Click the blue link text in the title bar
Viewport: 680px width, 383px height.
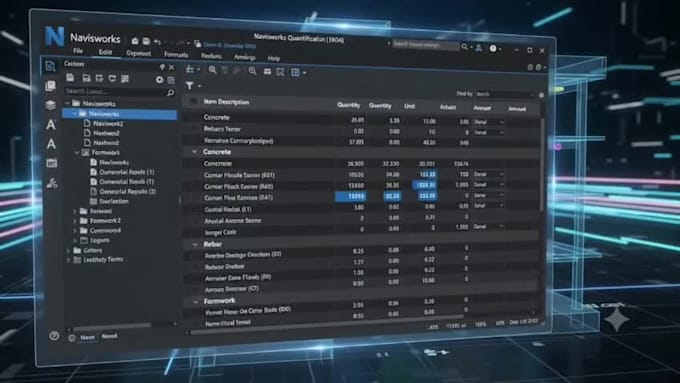pyautogui.click(x=229, y=45)
